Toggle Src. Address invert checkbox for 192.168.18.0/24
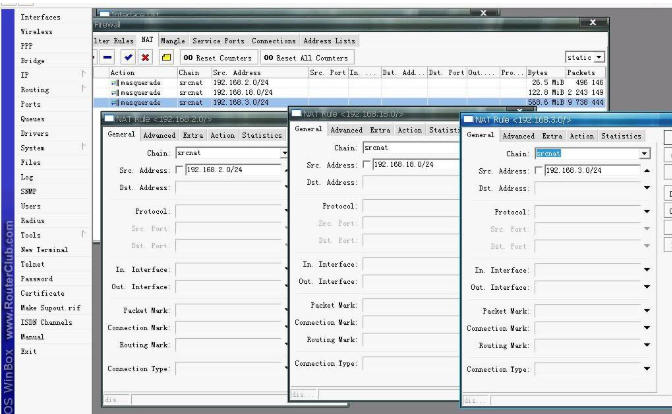672x414 pixels. (367, 164)
